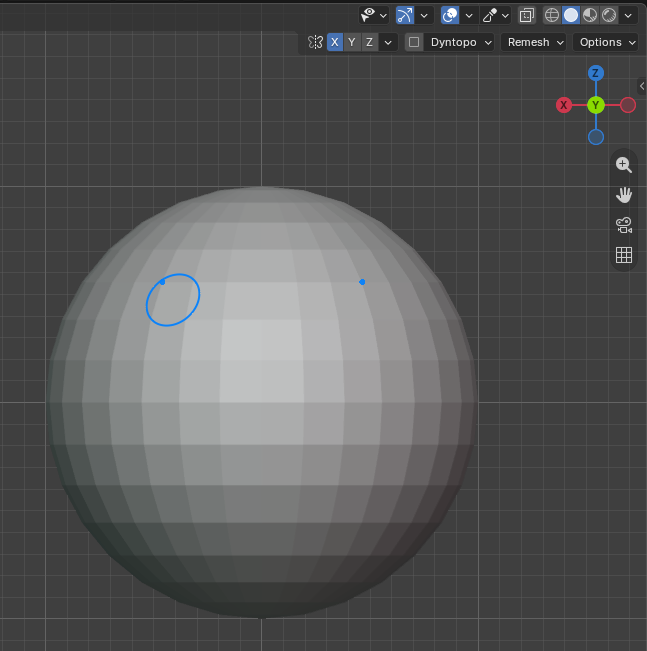The width and height of the screenshot is (647, 651).
Task: Toggle perspective/orthographic grid icon
Action: 623,255
